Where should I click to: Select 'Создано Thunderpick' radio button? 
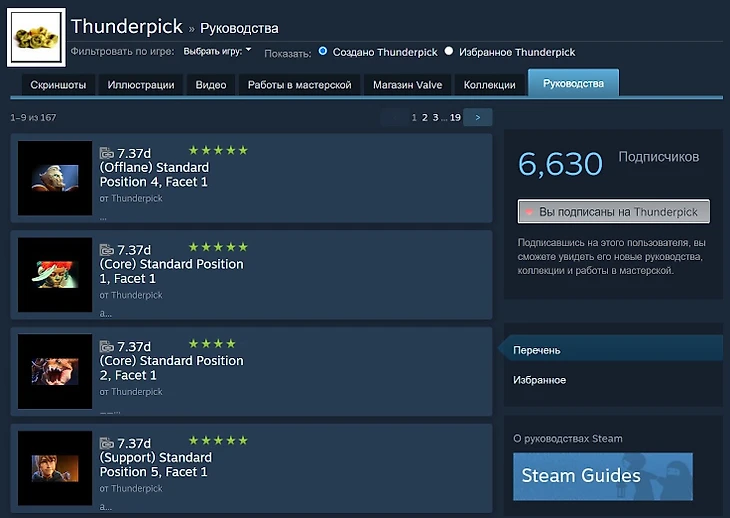(323, 51)
